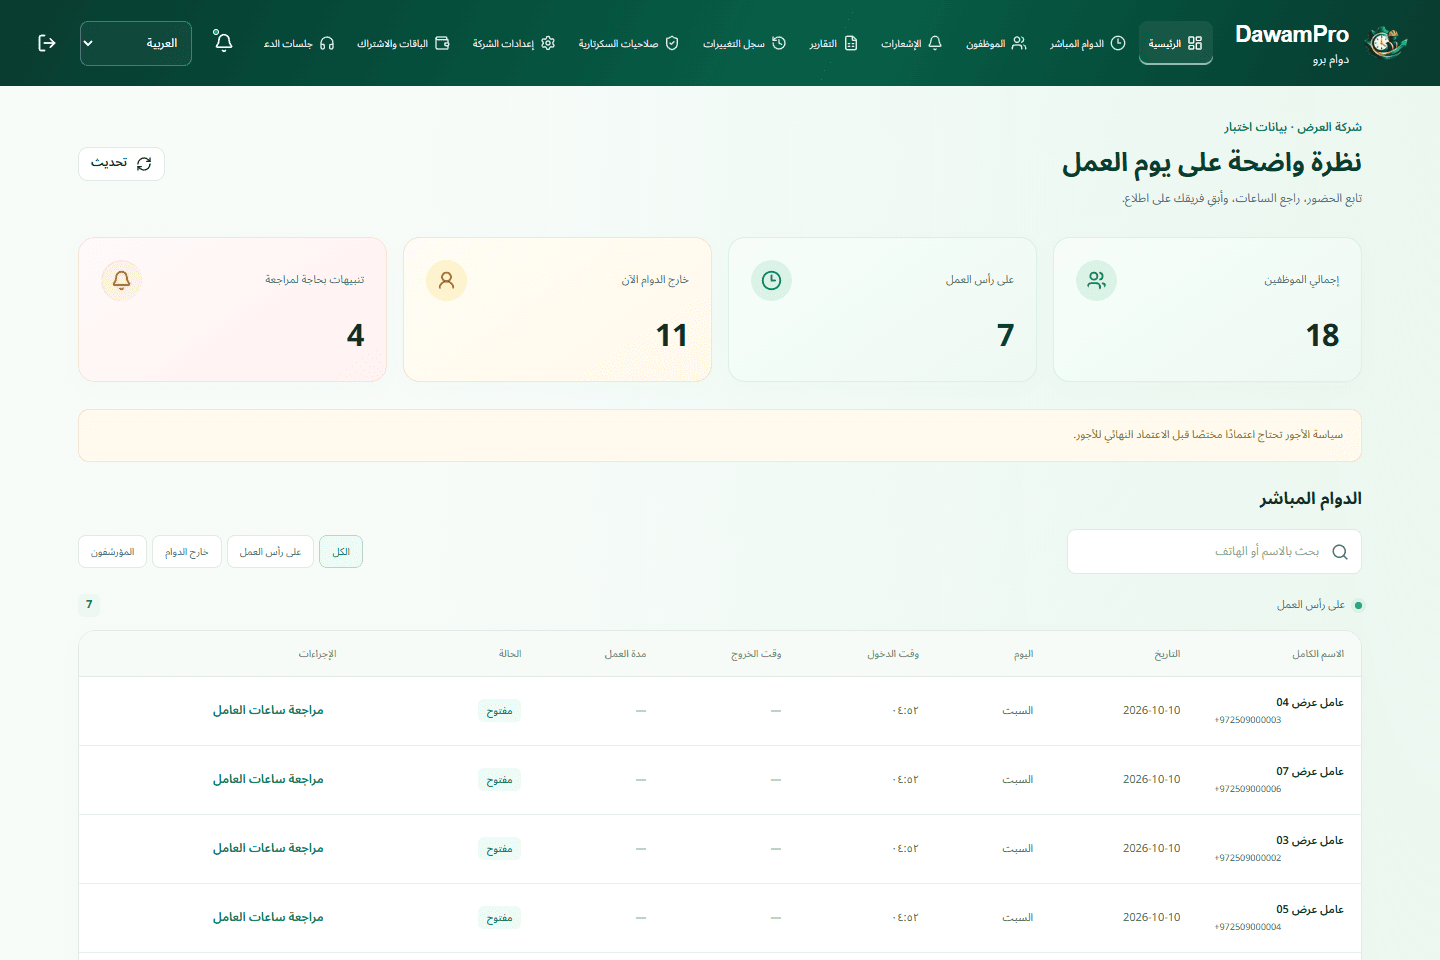This screenshot has width=1440, height=960.
Task: Open the التقارير menu item
Action: click(x=834, y=43)
